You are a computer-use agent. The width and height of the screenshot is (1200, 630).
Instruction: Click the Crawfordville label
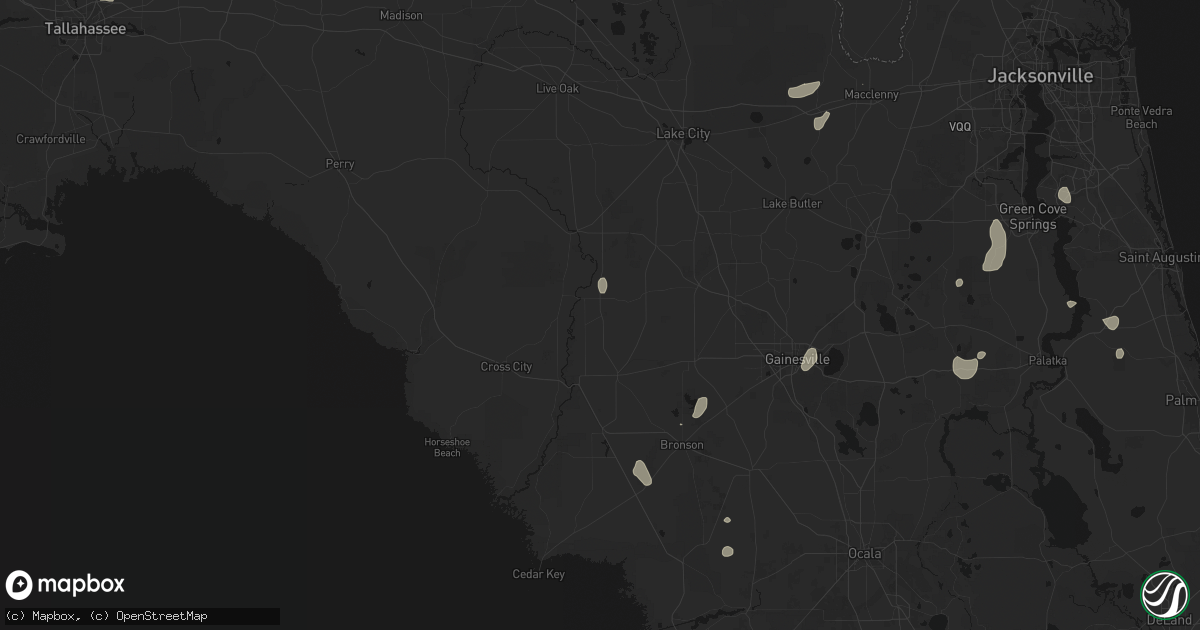pos(51,139)
